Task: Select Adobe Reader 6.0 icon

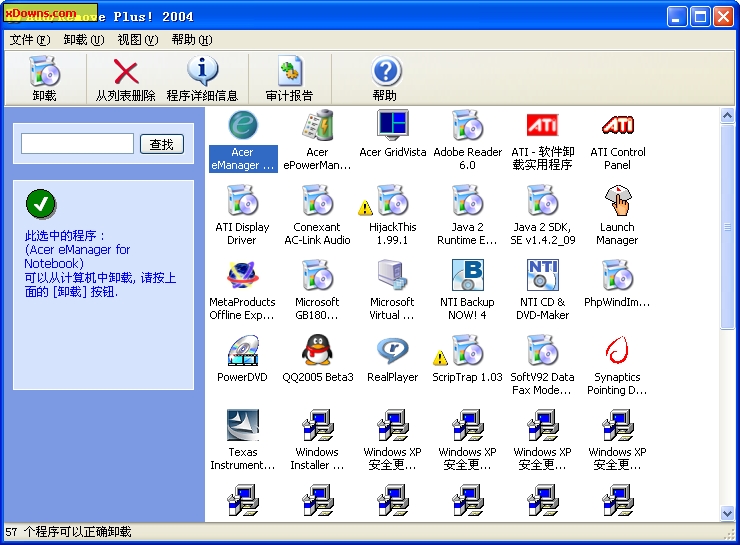Action: click(x=467, y=125)
